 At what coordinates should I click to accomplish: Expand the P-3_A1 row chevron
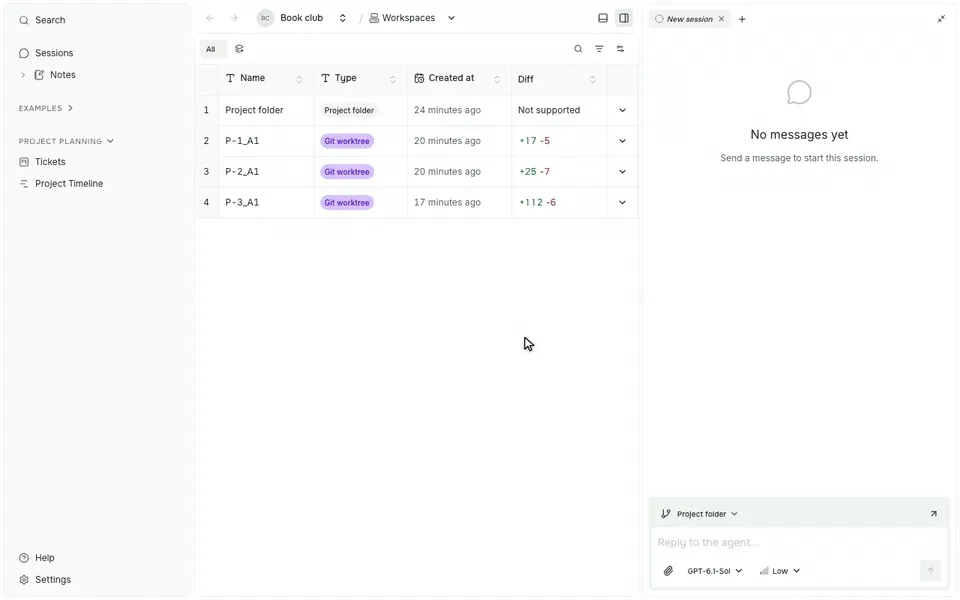pos(622,203)
